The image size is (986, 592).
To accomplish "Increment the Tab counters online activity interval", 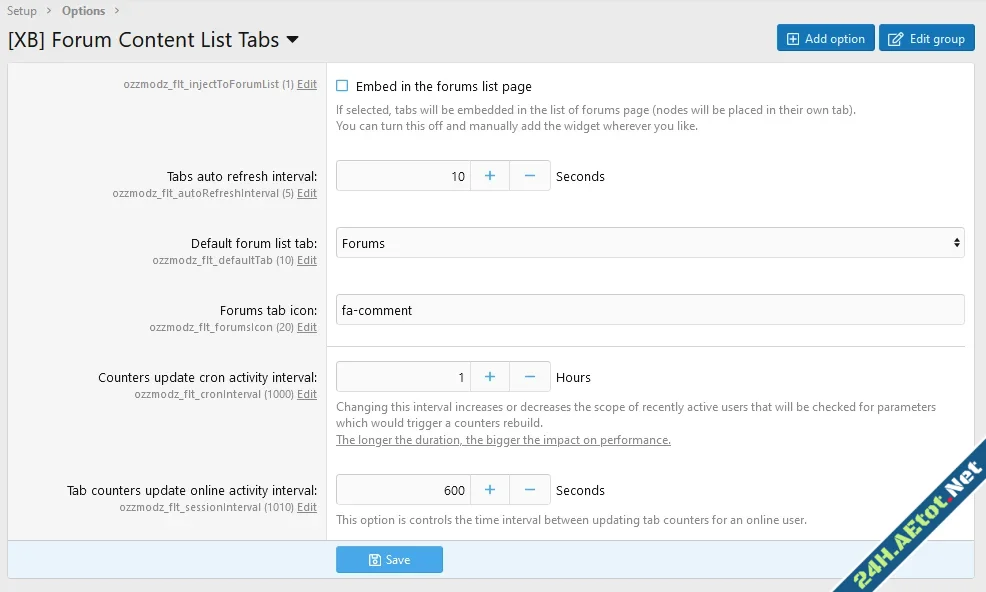I will pyautogui.click(x=490, y=490).
